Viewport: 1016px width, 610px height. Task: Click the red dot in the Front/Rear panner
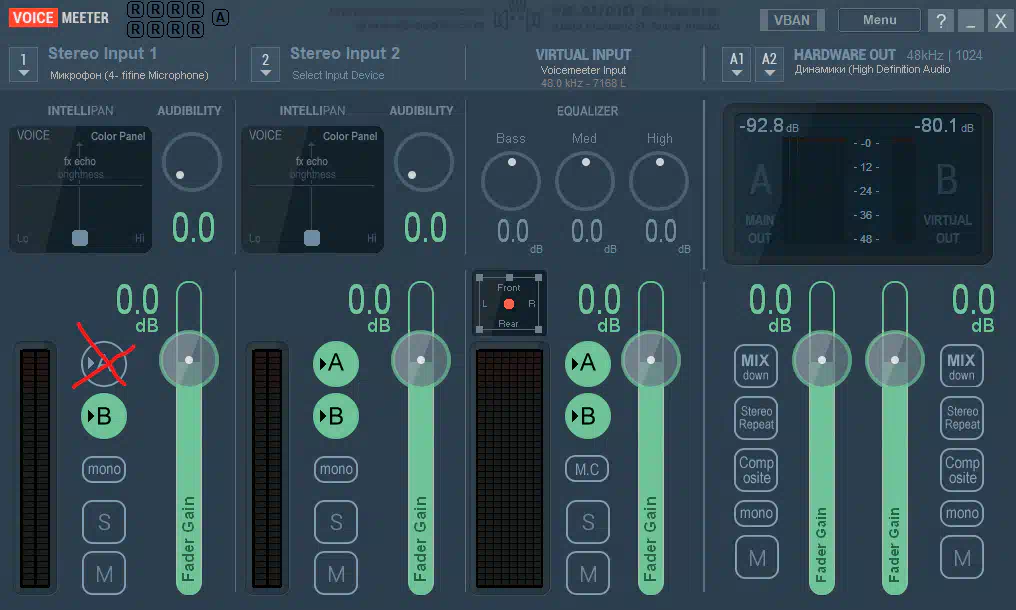point(509,304)
